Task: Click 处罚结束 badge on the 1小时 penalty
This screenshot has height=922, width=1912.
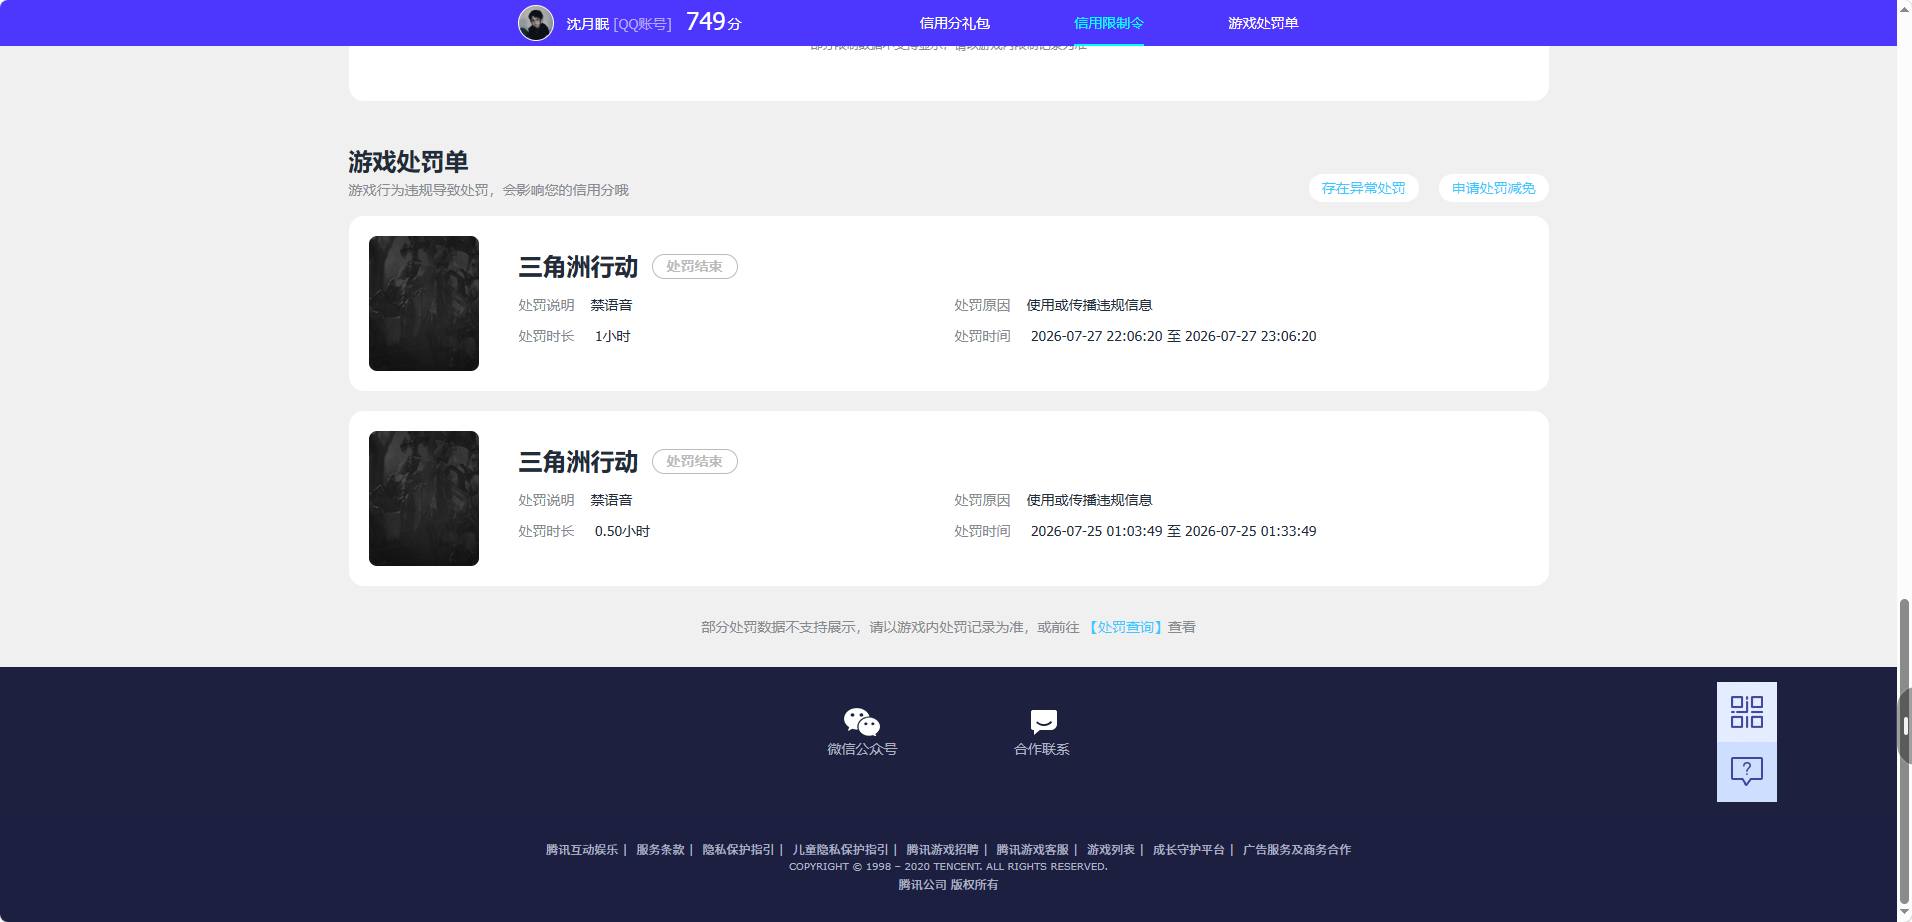Action: point(694,266)
